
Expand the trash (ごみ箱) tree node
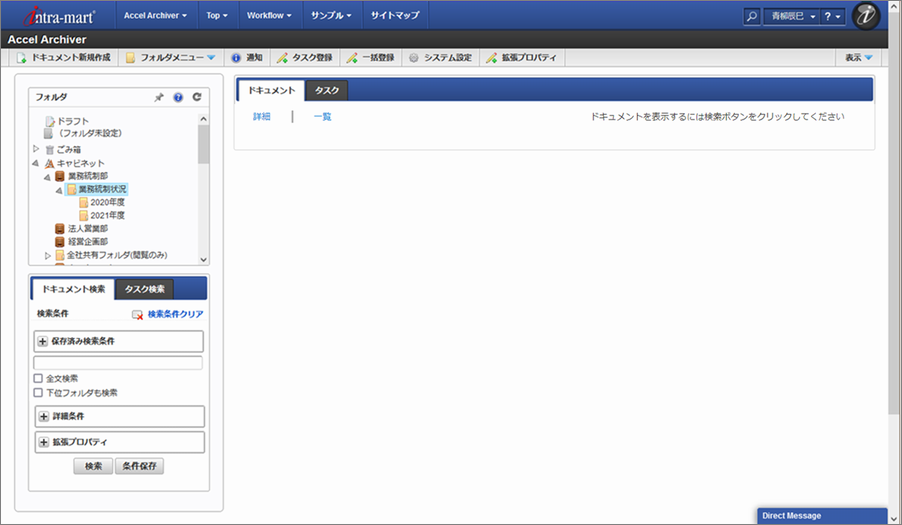pos(36,149)
